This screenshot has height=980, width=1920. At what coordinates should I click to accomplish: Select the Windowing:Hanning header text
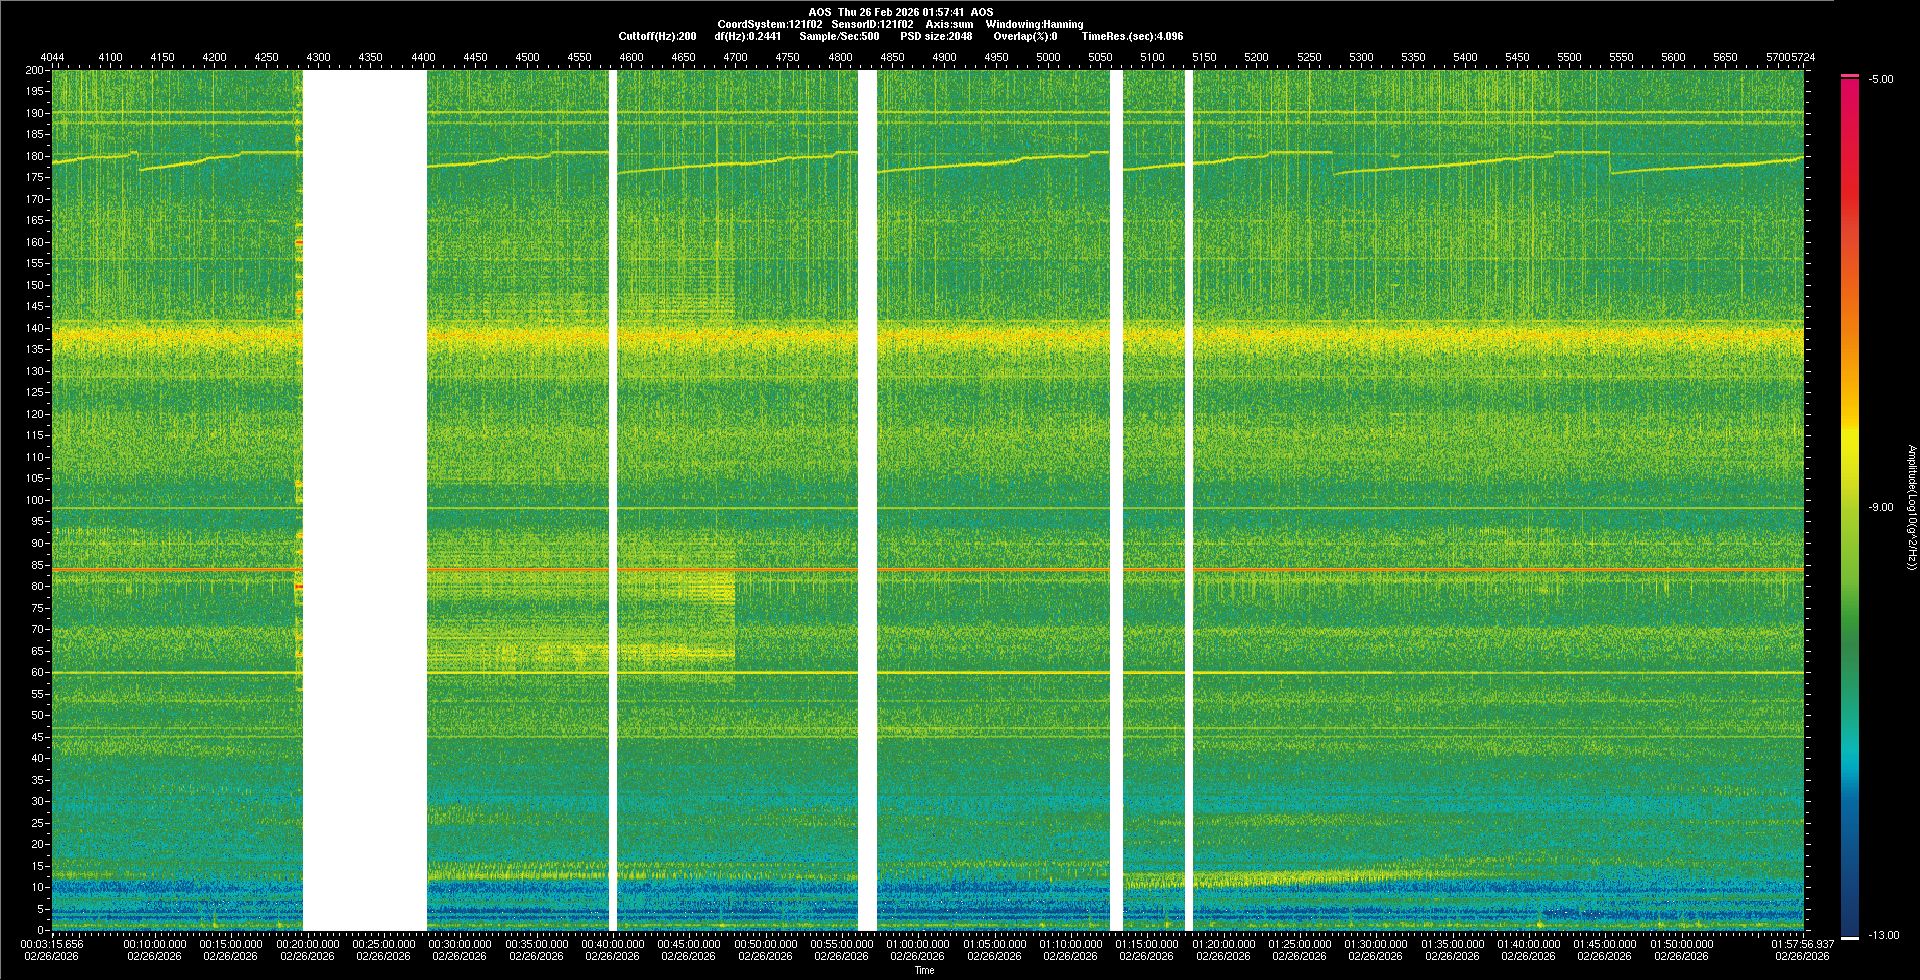1034,24
